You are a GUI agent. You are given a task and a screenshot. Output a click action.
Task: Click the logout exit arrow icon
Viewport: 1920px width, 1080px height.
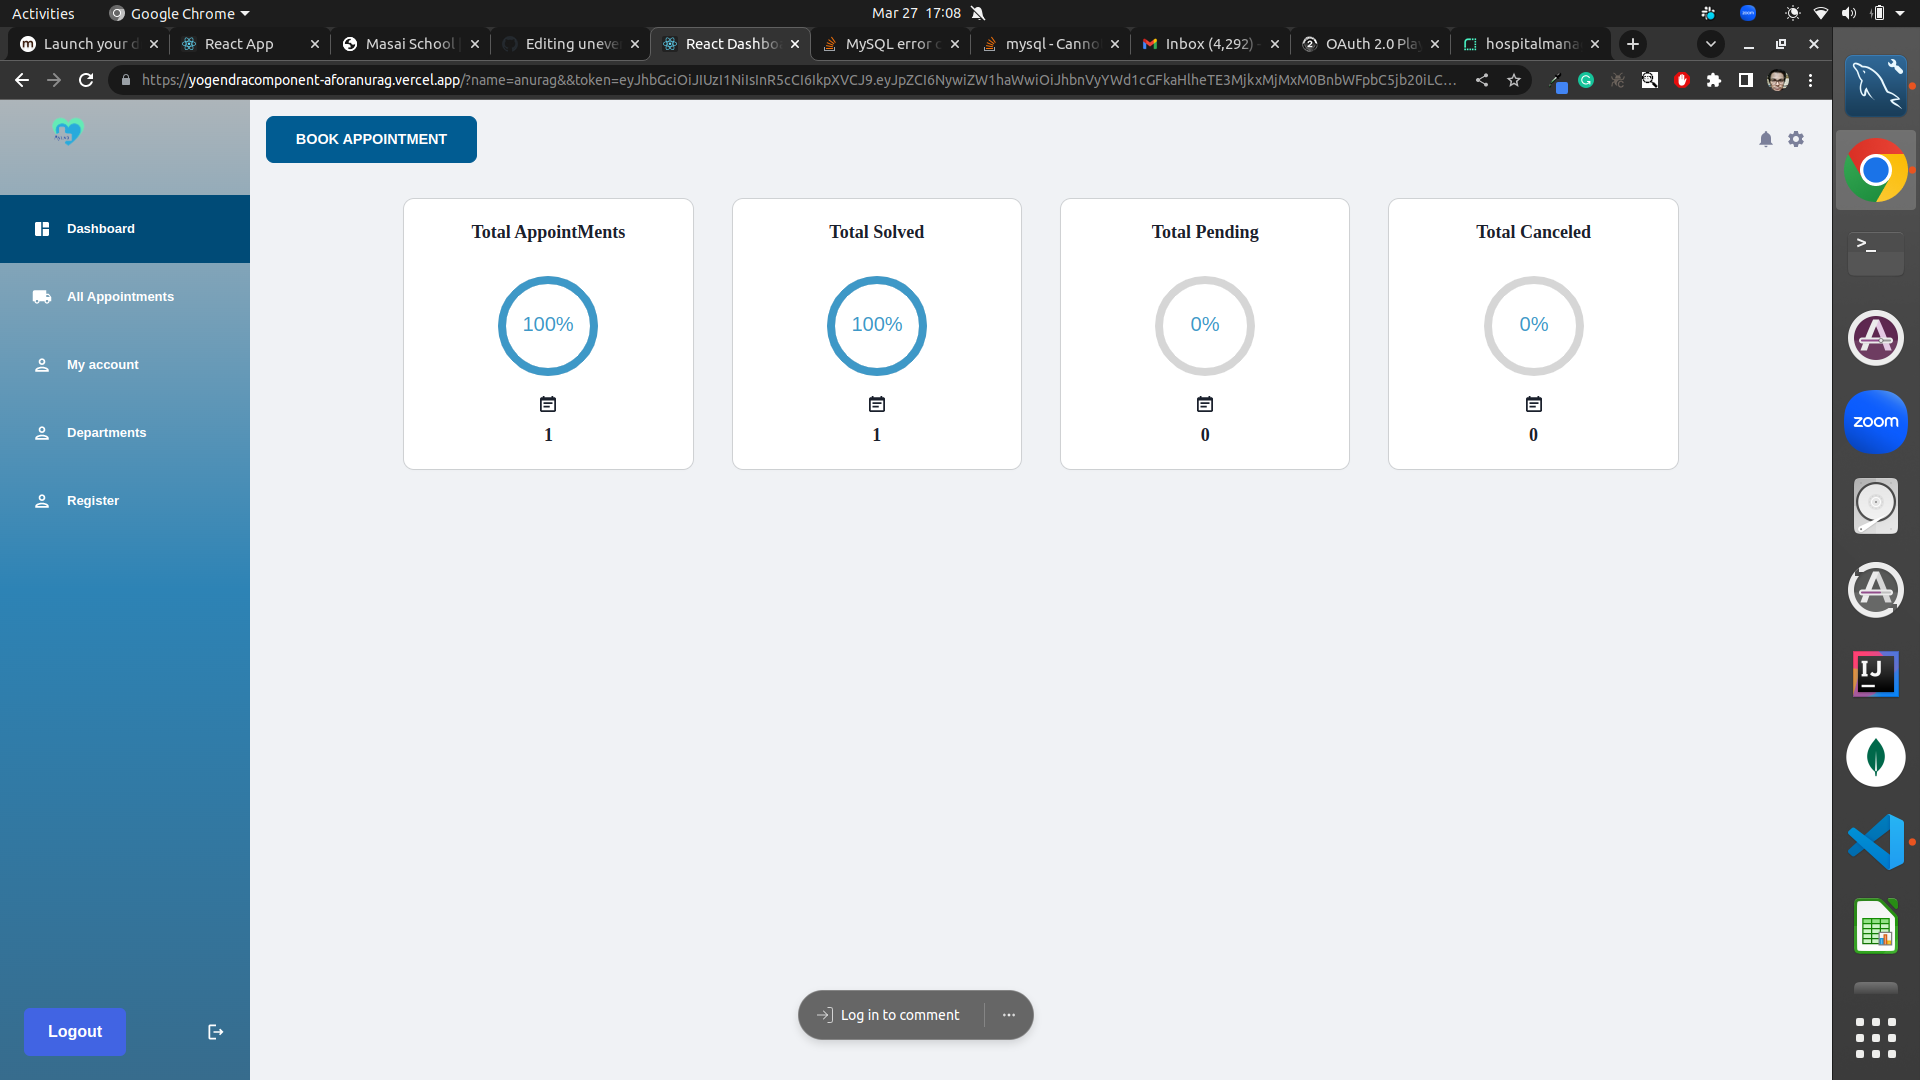[215, 1032]
